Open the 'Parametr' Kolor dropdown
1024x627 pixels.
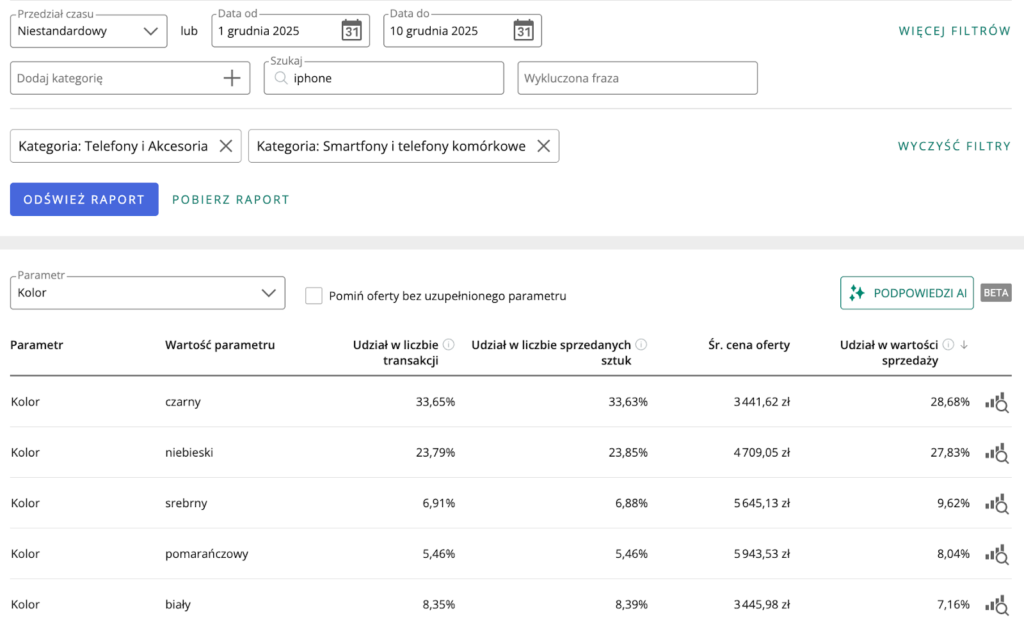pyautogui.click(x=147, y=293)
